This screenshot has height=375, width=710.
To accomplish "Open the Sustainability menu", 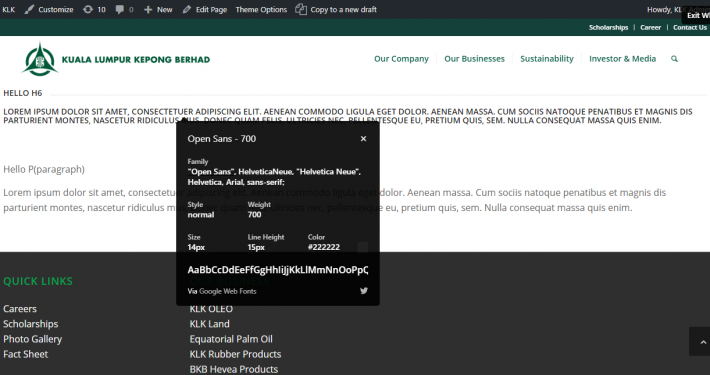I will 547,59.
